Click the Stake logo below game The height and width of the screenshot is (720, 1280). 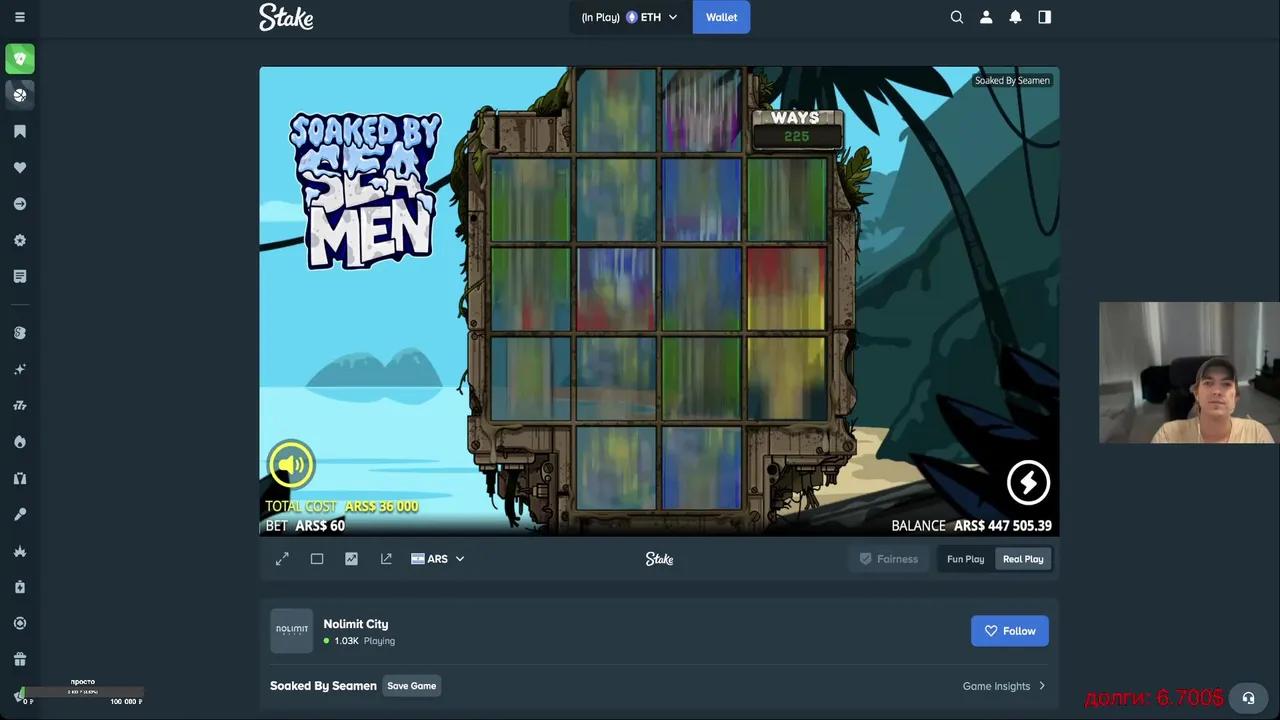[x=659, y=559]
